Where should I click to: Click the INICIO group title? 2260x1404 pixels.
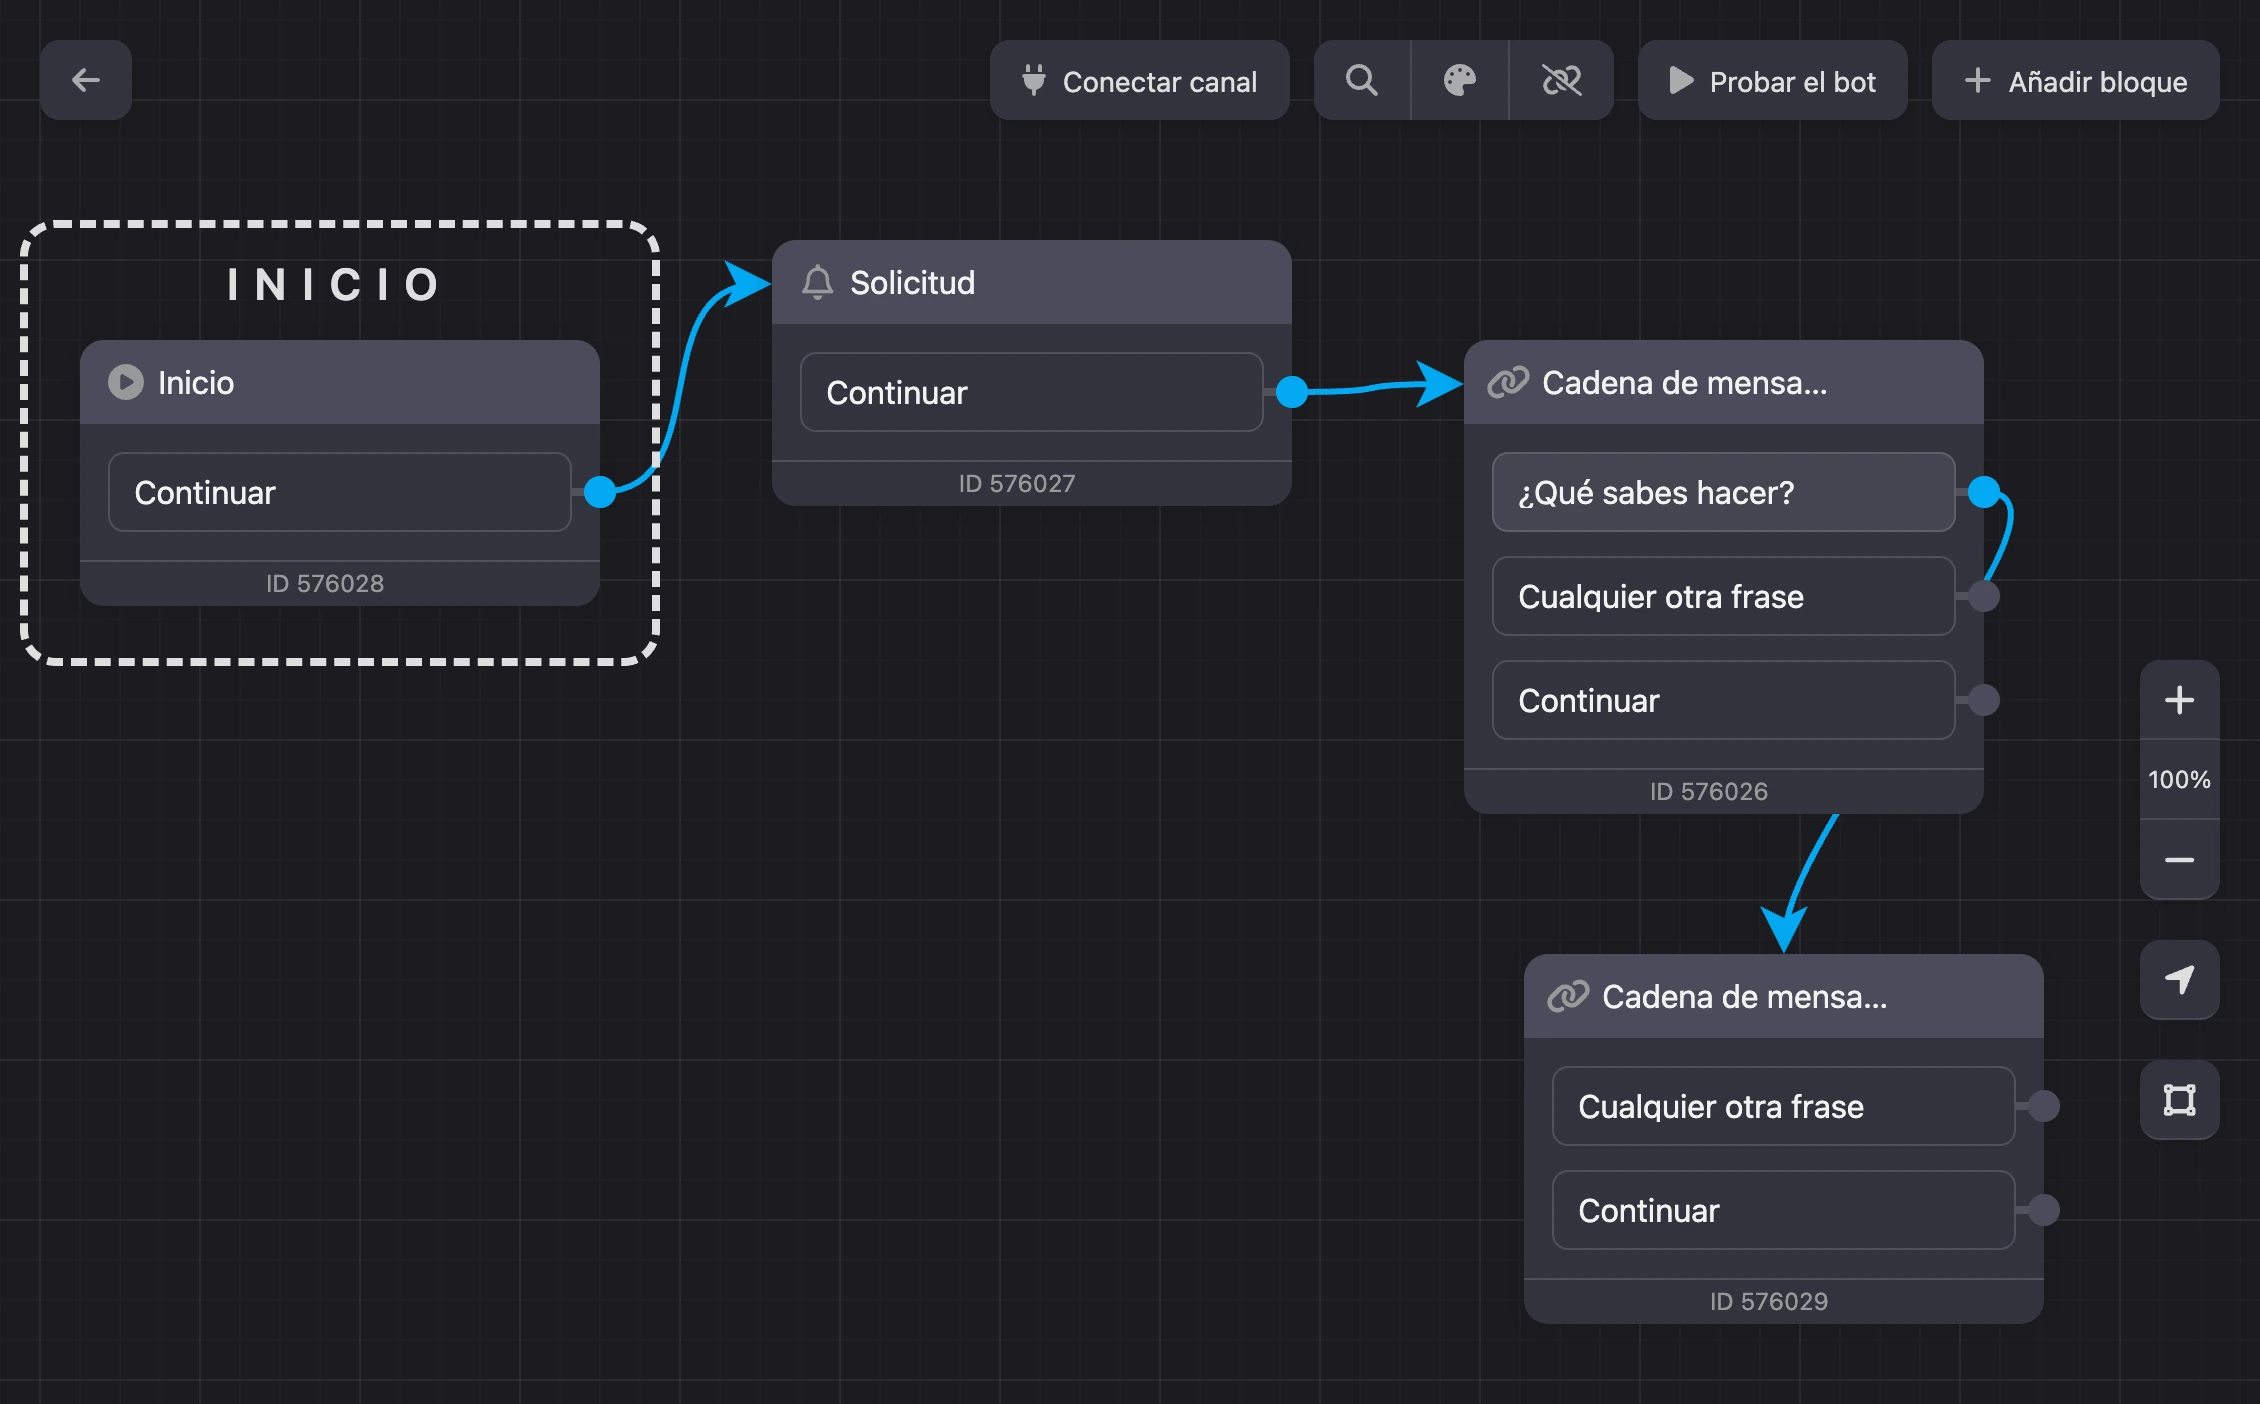point(334,284)
